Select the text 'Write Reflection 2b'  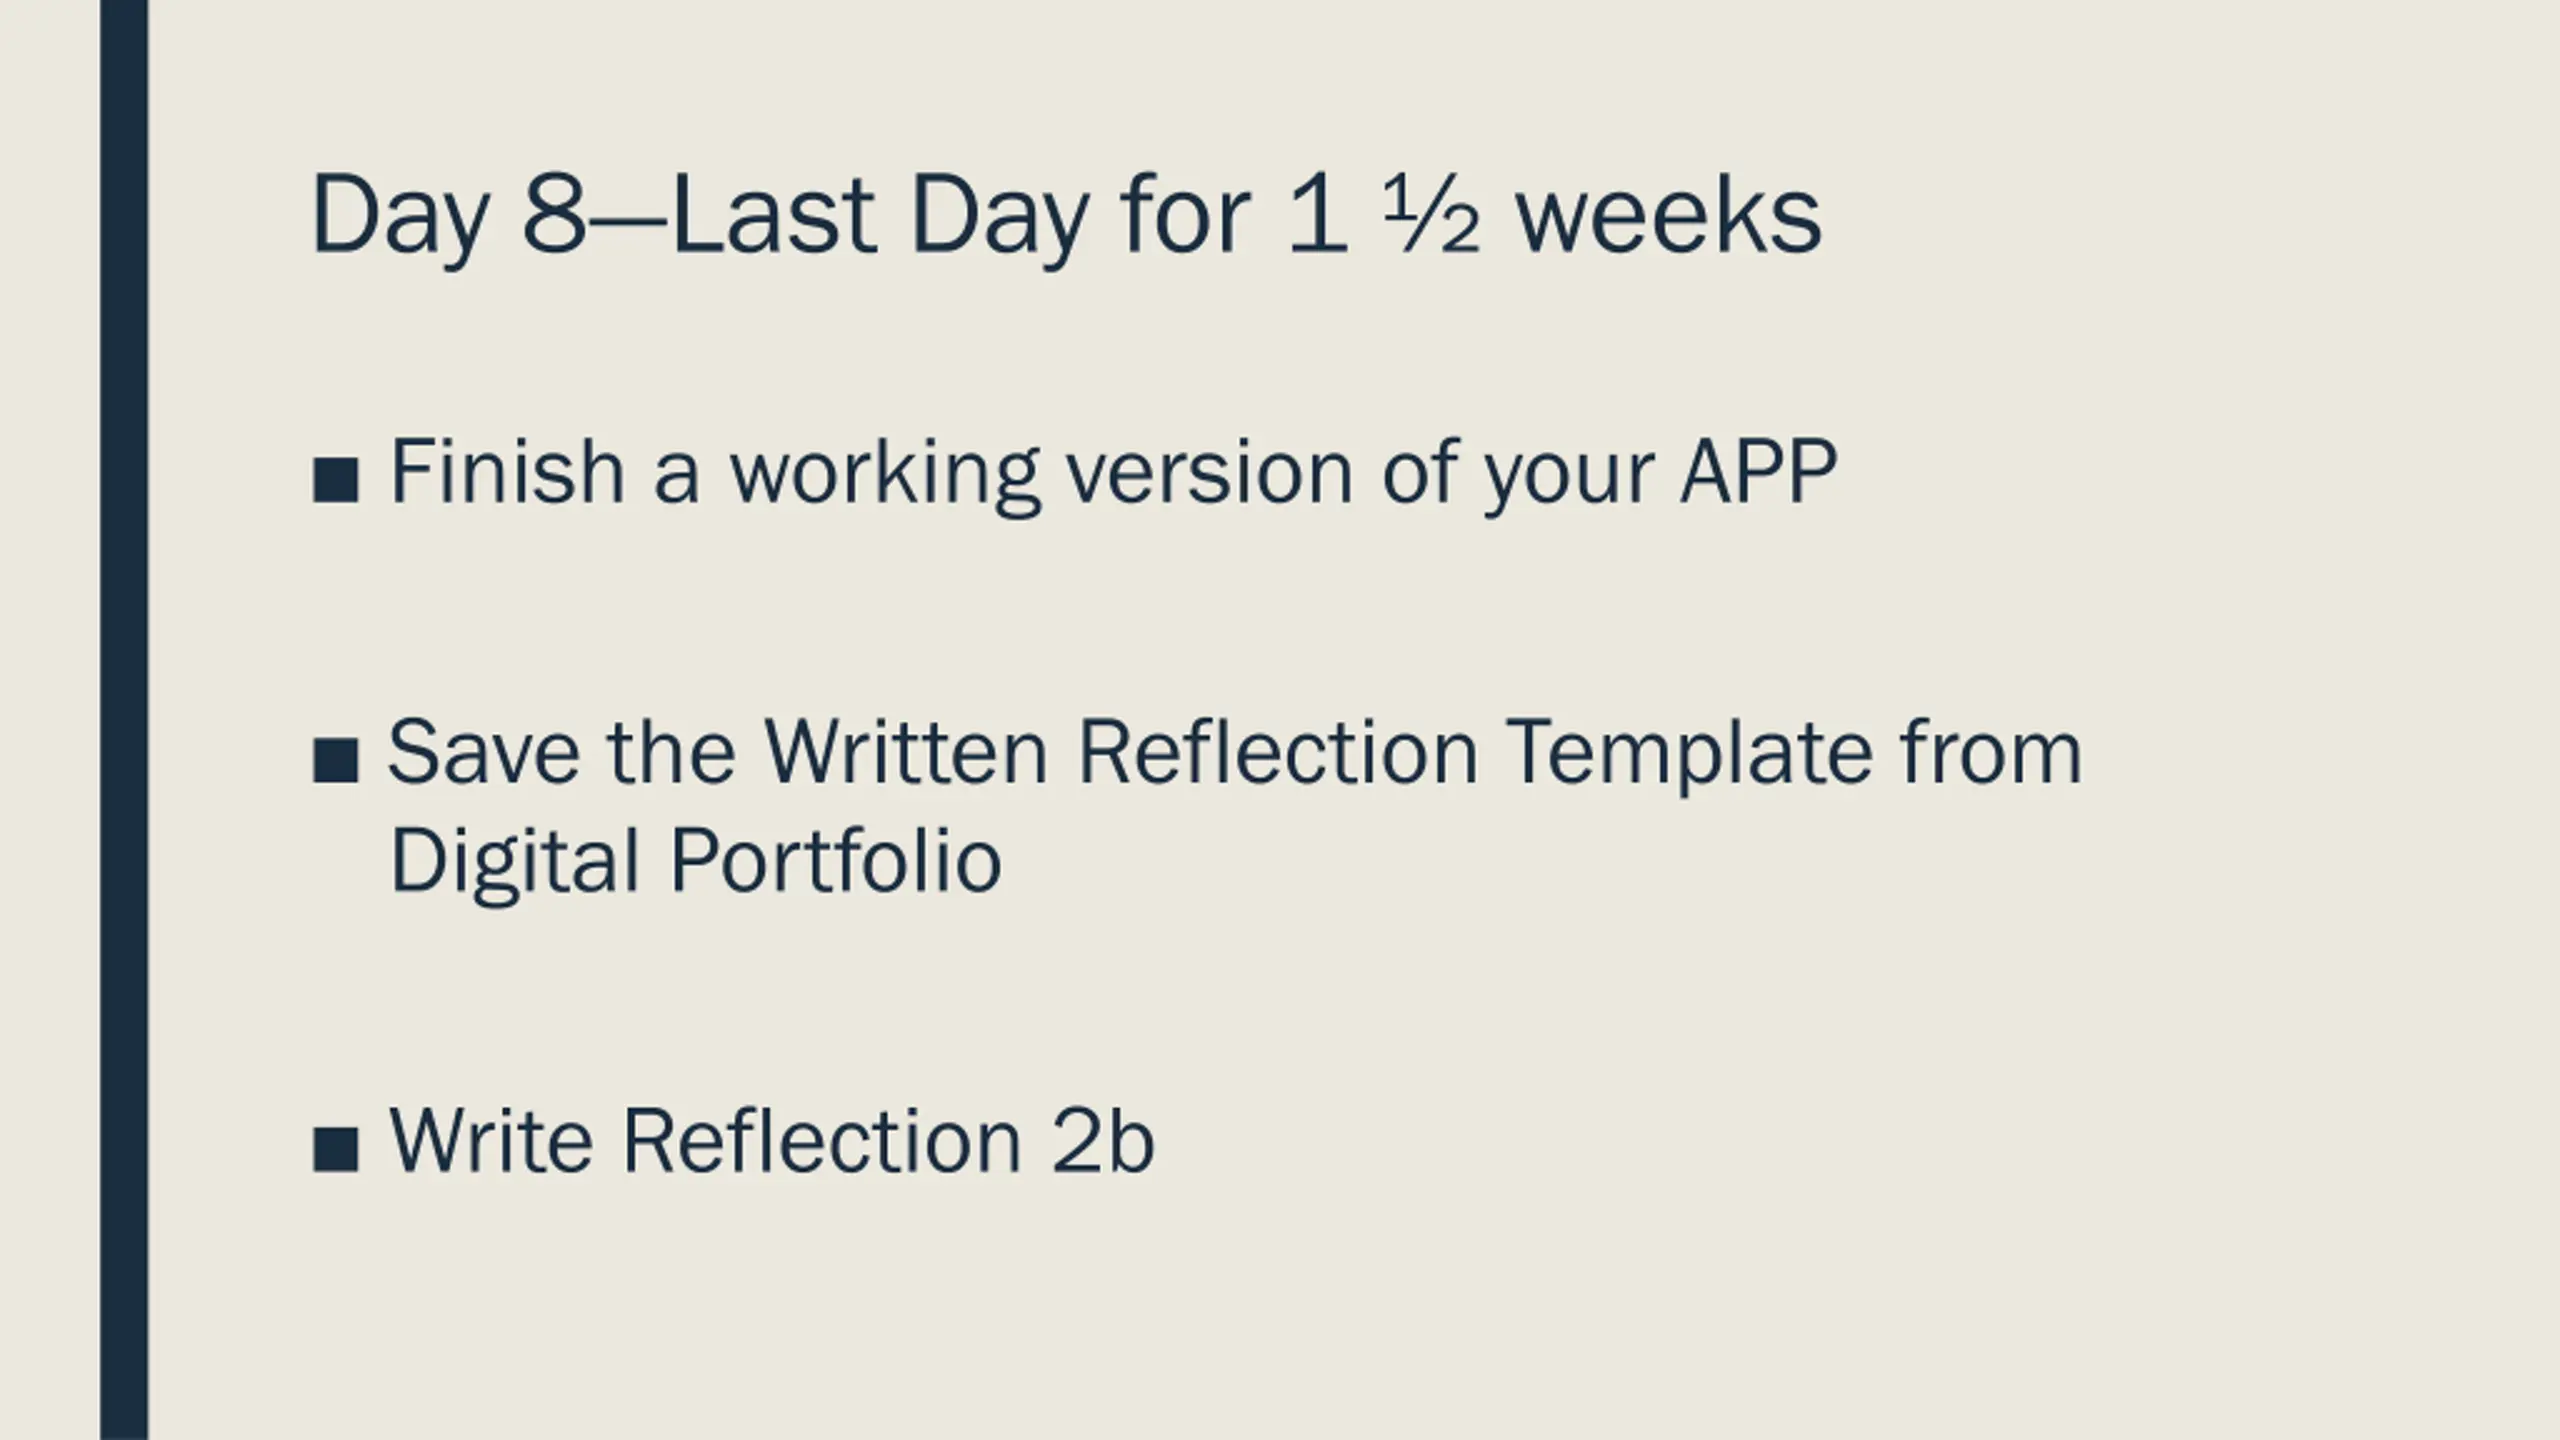pyautogui.click(x=772, y=1141)
